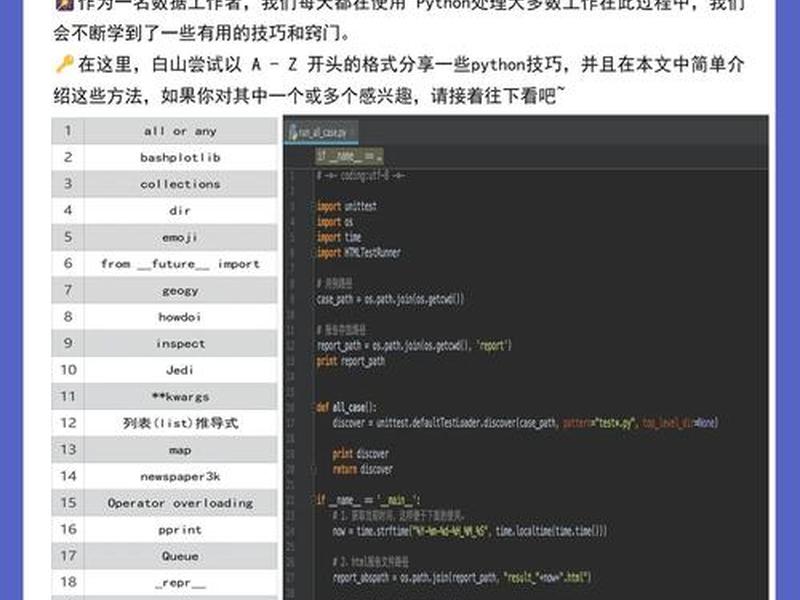This screenshot has width=800, height=600.
Task: Select the 'howdoi' table cell
Action: 181,317
